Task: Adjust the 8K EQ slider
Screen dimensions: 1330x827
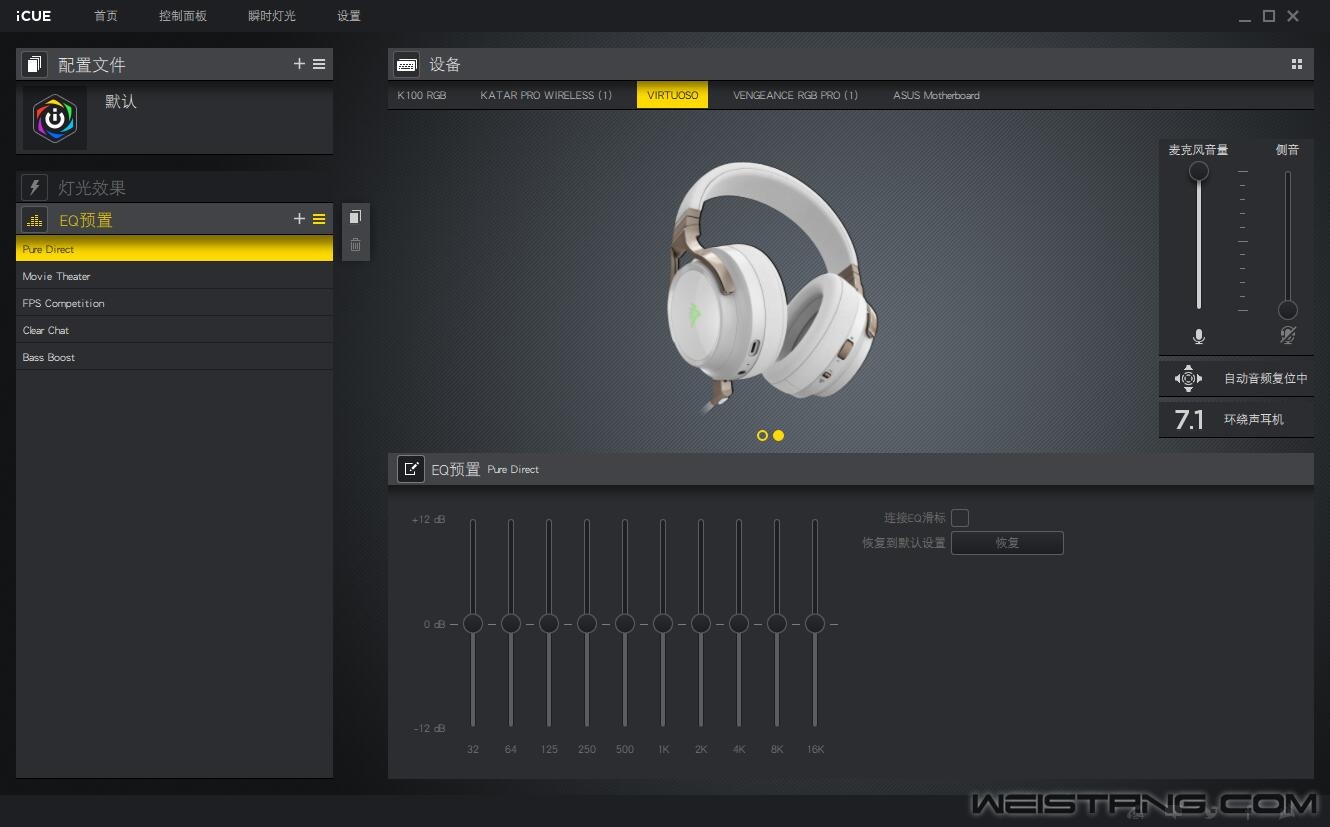Action: coord(777,624)
